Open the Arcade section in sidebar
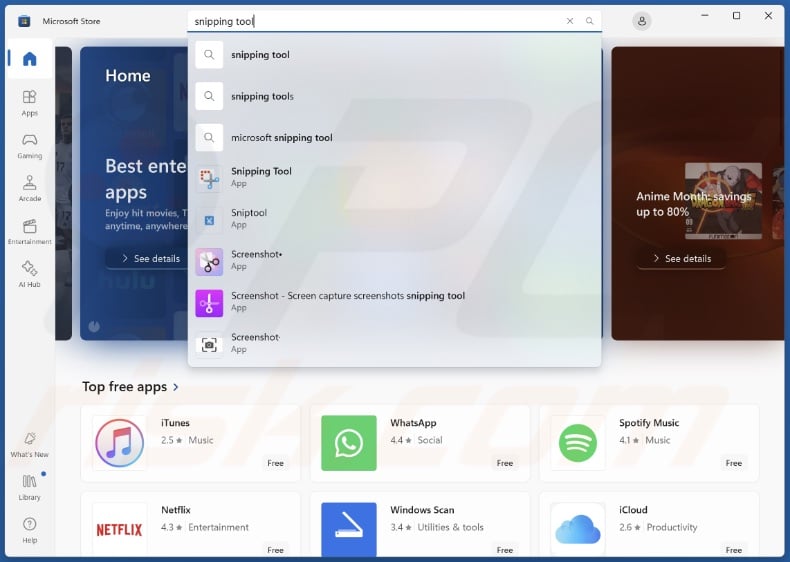This screenshot has height=562, width=790. coord(30,188)
